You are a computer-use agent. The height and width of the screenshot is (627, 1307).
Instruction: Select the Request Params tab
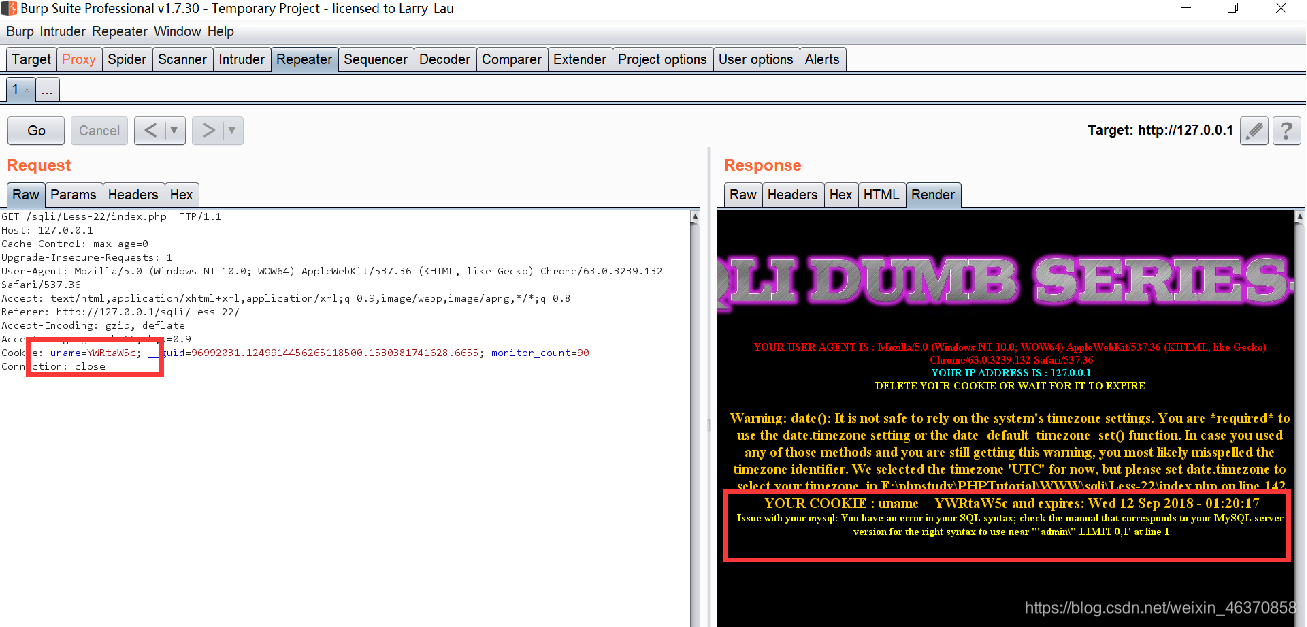coord(74,194)
